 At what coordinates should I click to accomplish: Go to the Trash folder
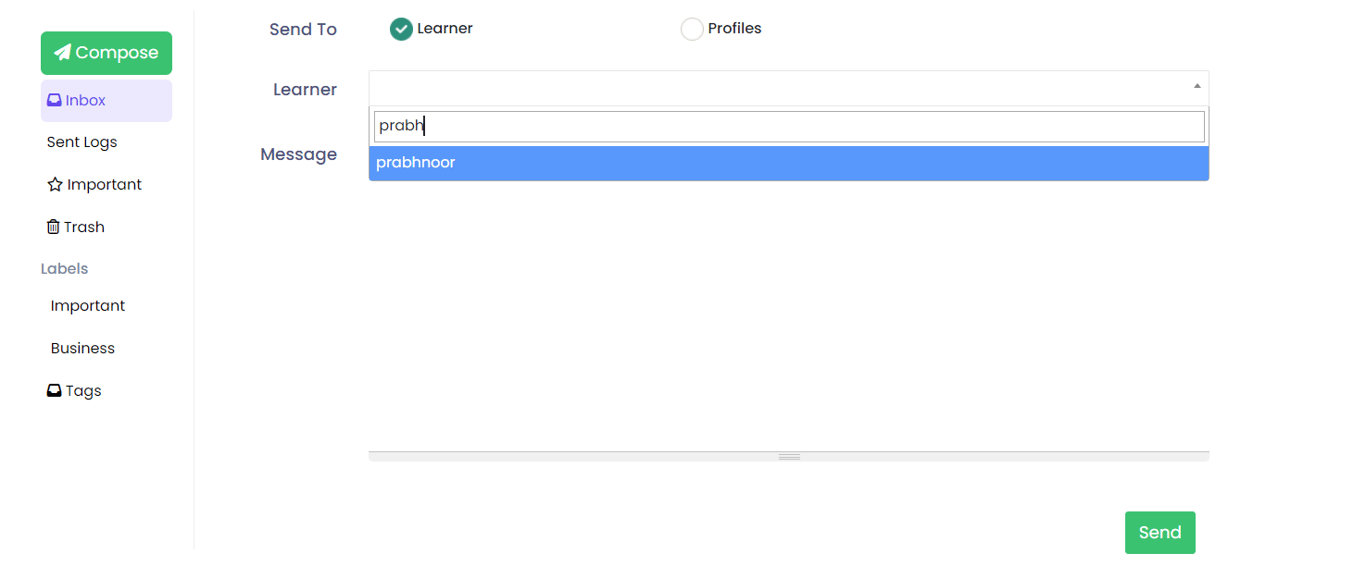[76, 227]
